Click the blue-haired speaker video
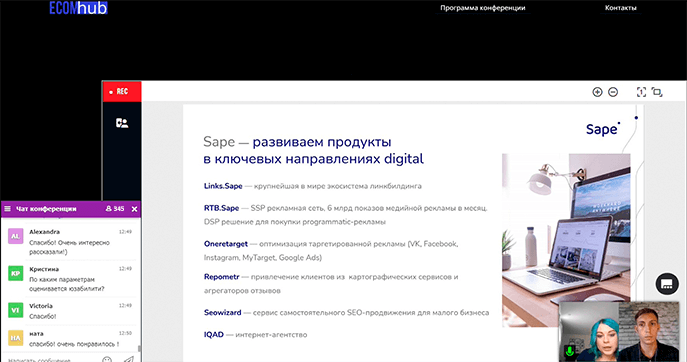 590,332
